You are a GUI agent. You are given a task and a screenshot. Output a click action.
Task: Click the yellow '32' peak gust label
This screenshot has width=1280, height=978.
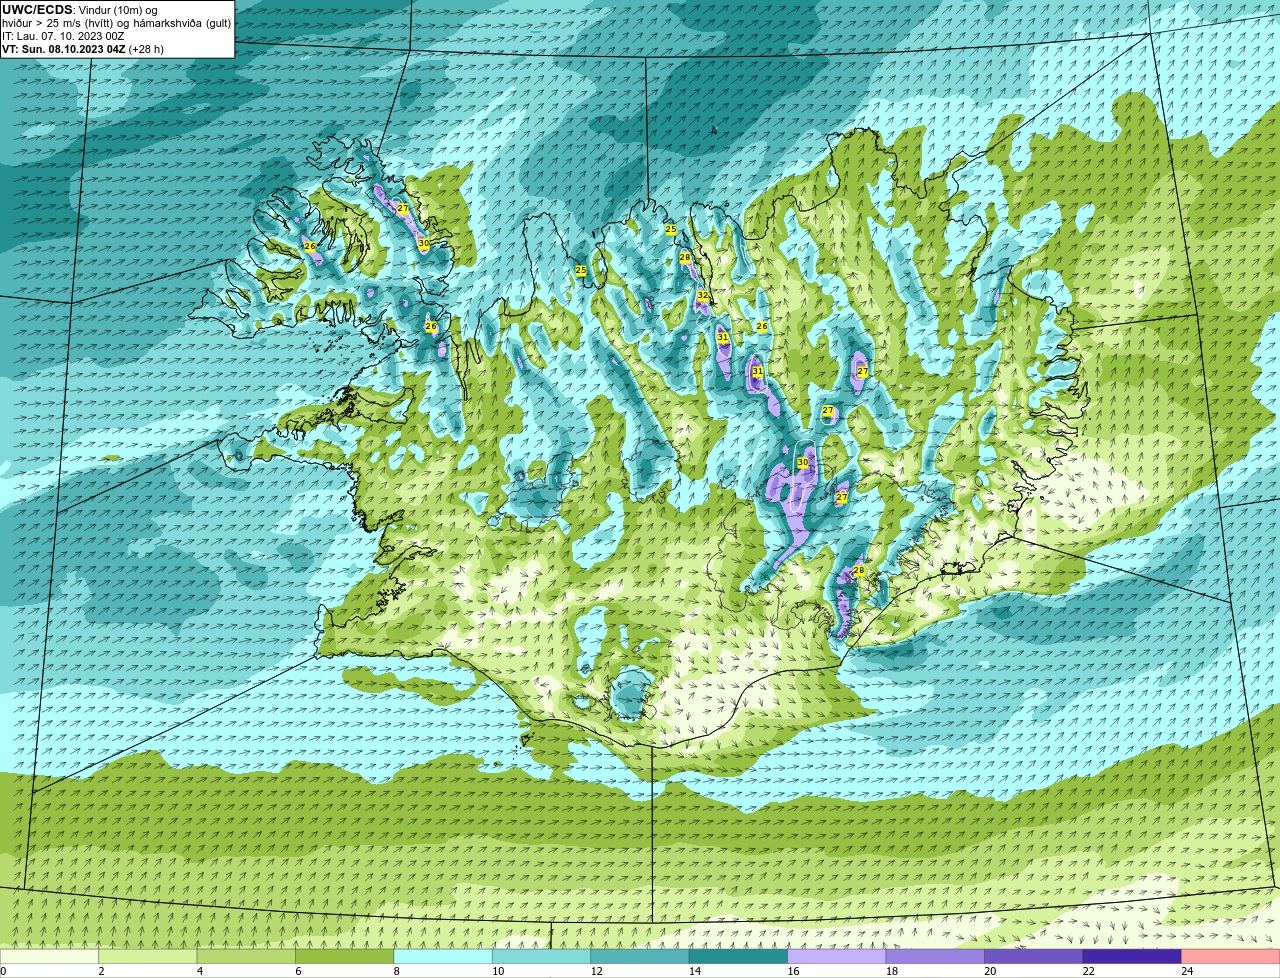tap(703, 295)
